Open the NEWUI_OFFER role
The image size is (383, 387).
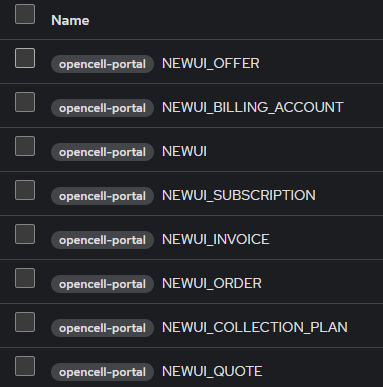pyautogui.click(x=210, y=63)
